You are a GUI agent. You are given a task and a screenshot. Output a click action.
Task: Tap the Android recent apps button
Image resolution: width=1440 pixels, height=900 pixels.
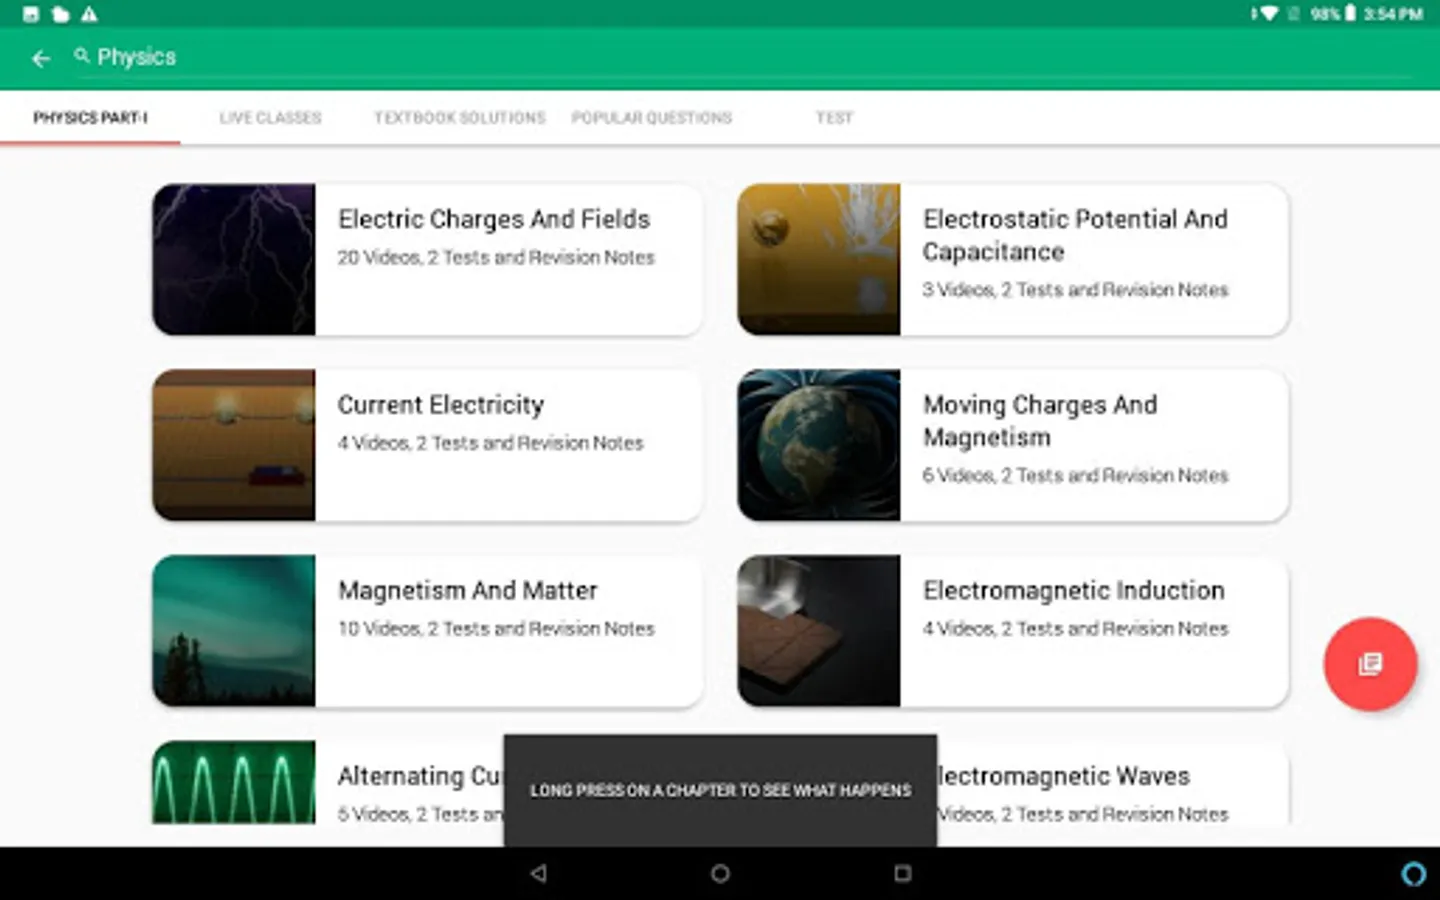(902, 873)
